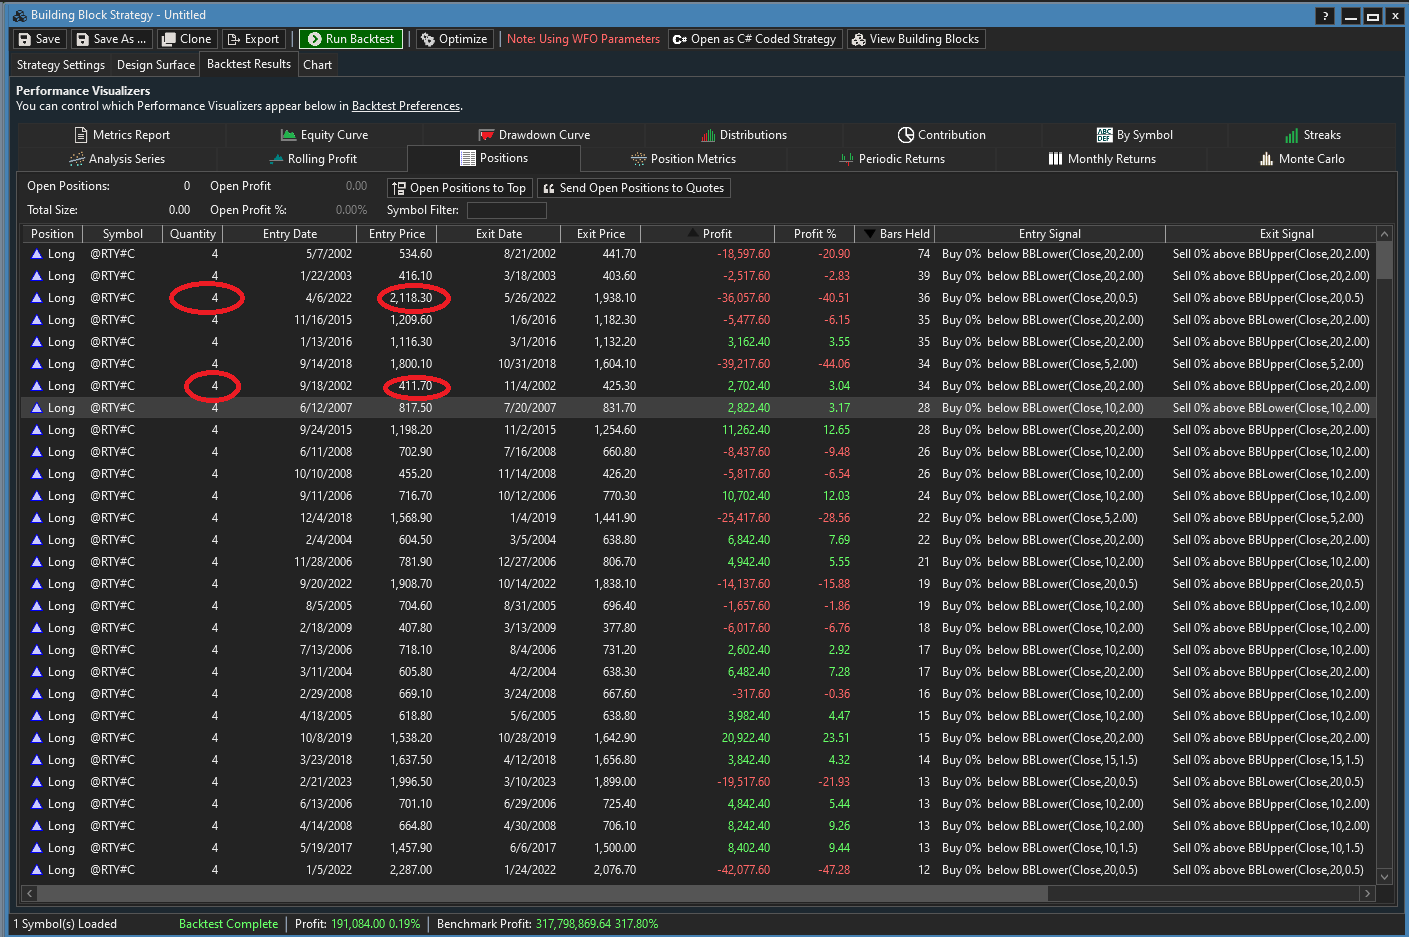1409x937 pixels.
Task: Switch to the Chart tab
Action: [317, 65]
